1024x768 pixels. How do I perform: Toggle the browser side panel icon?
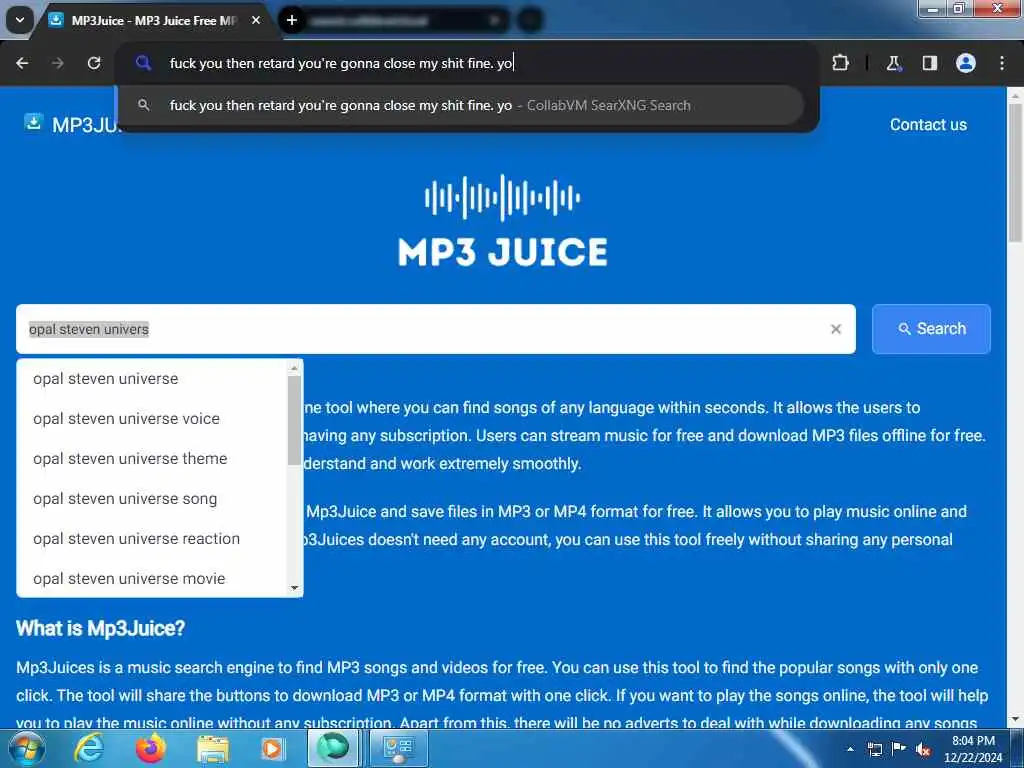[x=929, y=63]
